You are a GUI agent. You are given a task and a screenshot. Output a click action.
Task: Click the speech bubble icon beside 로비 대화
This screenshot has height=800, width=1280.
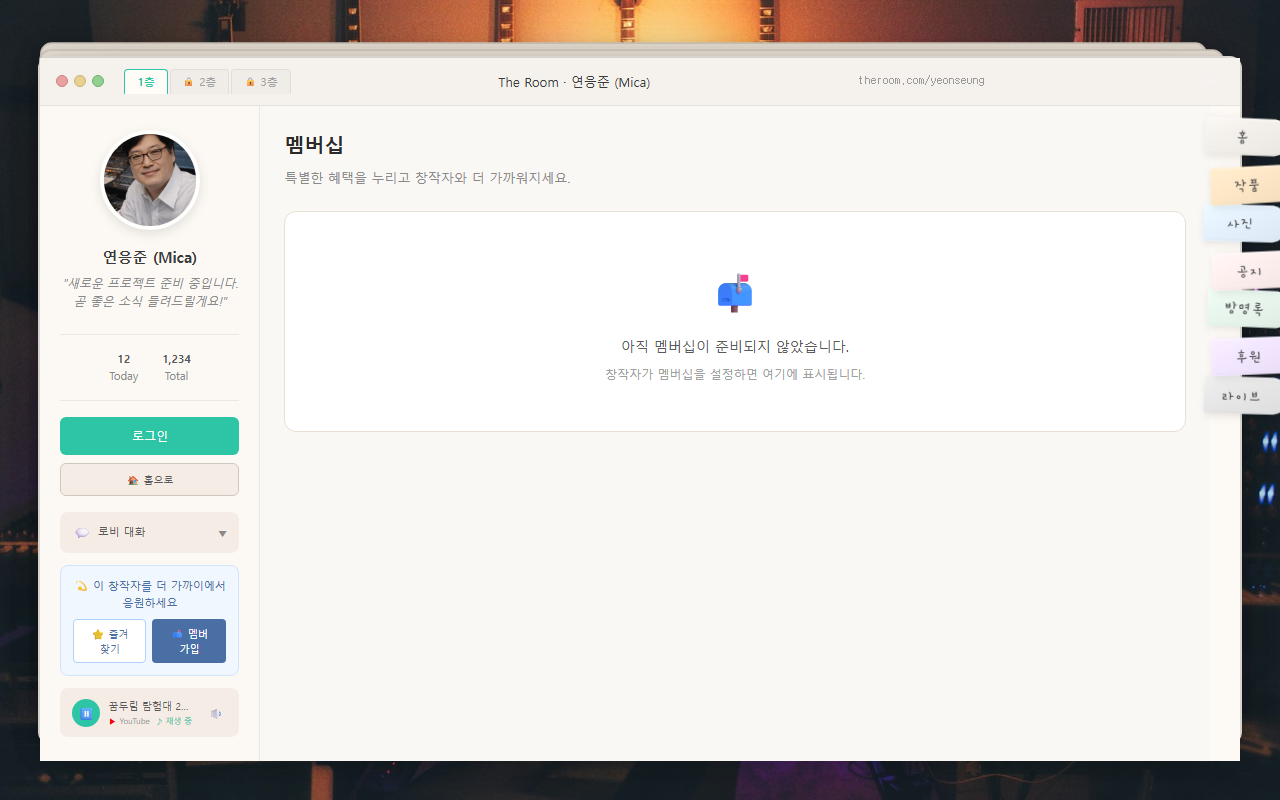coord(82,532)
